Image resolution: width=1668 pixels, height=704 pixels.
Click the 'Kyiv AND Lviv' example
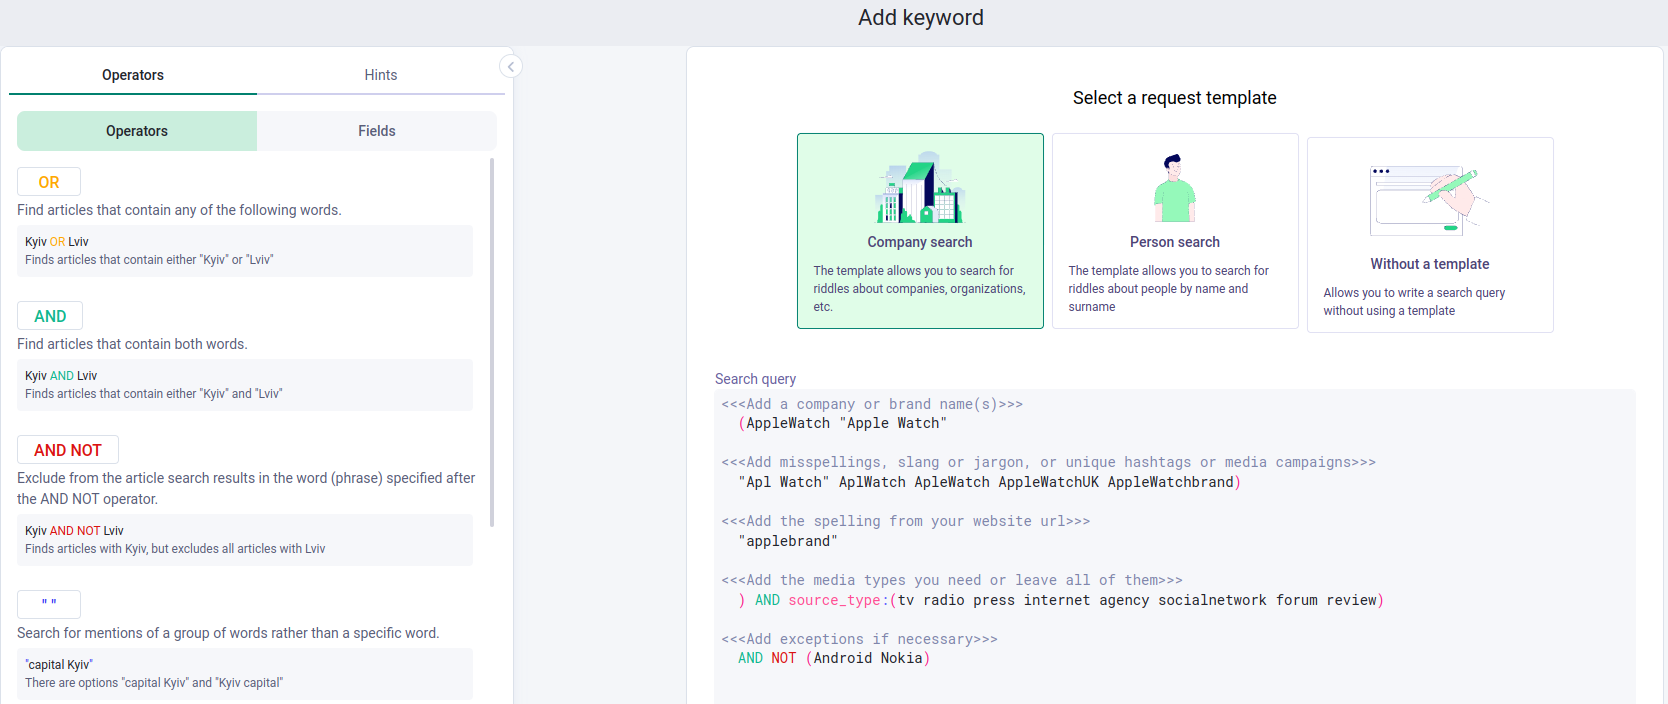pyautogui.click(x=245, y=385)
